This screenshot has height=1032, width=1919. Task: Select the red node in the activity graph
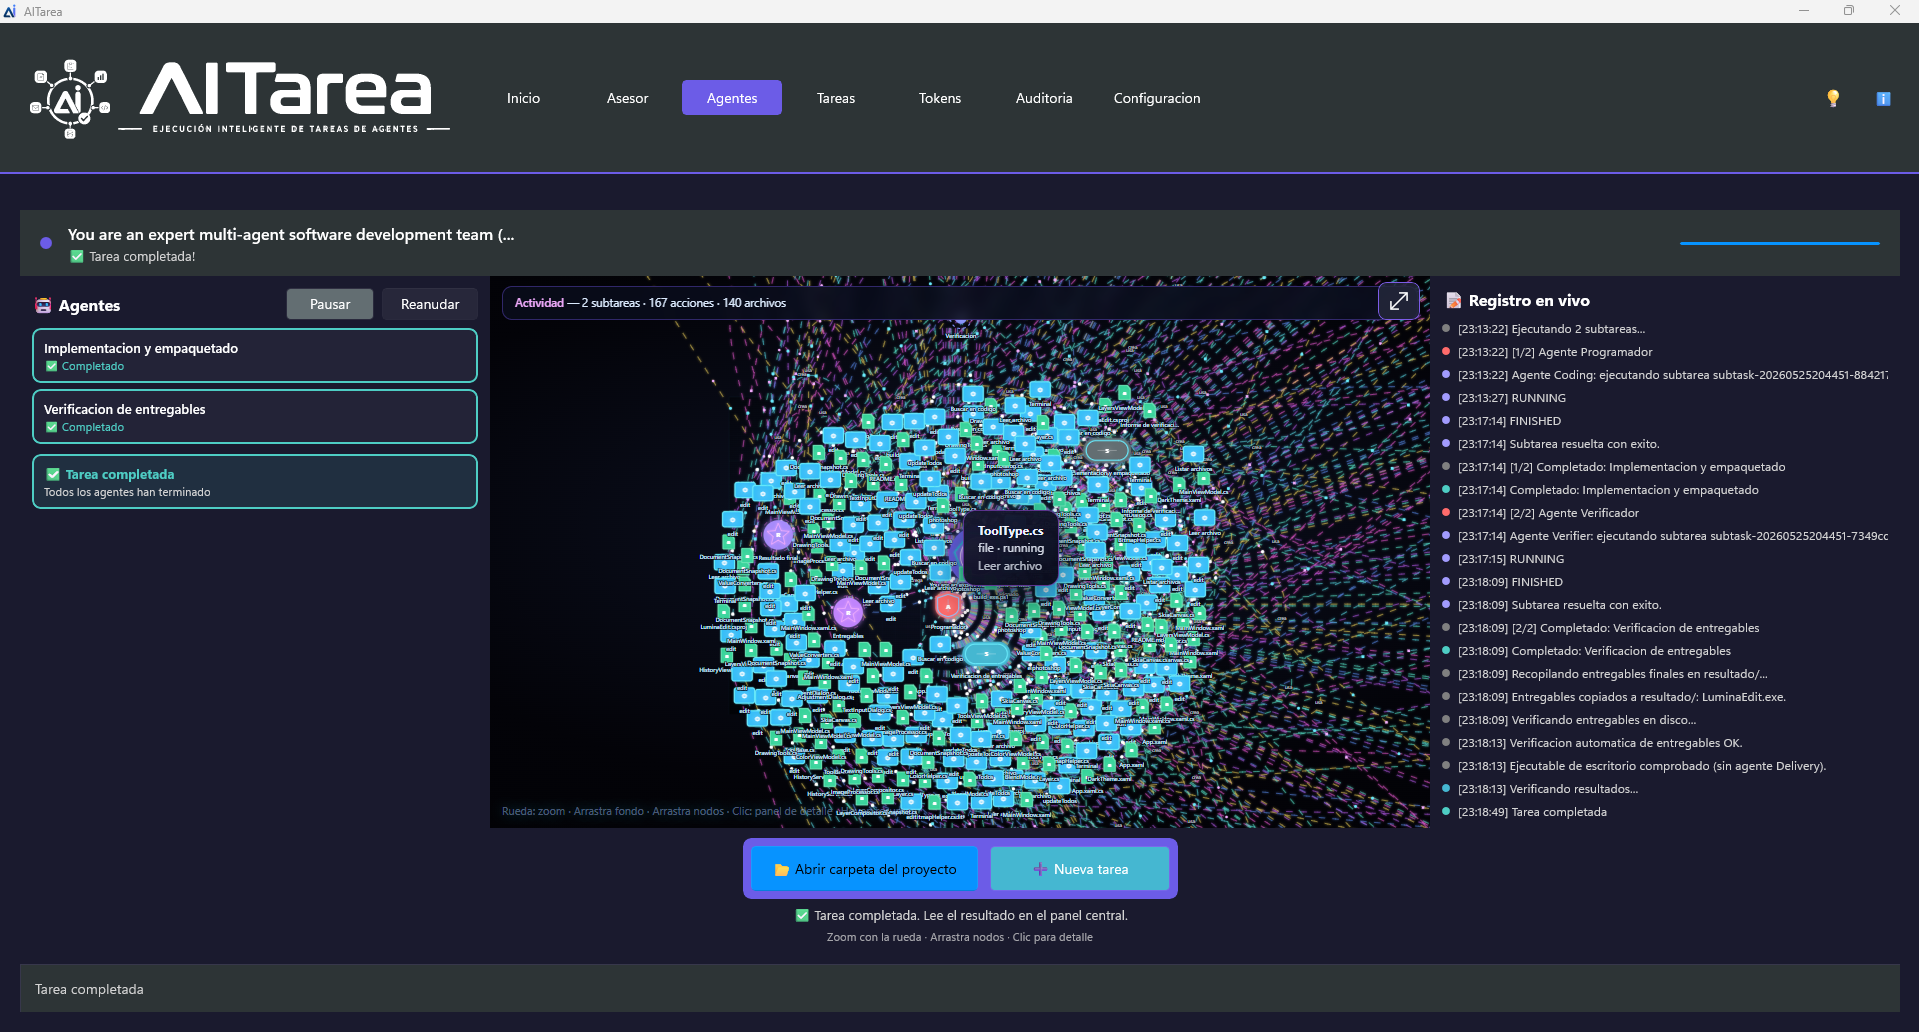pos(947,605)
